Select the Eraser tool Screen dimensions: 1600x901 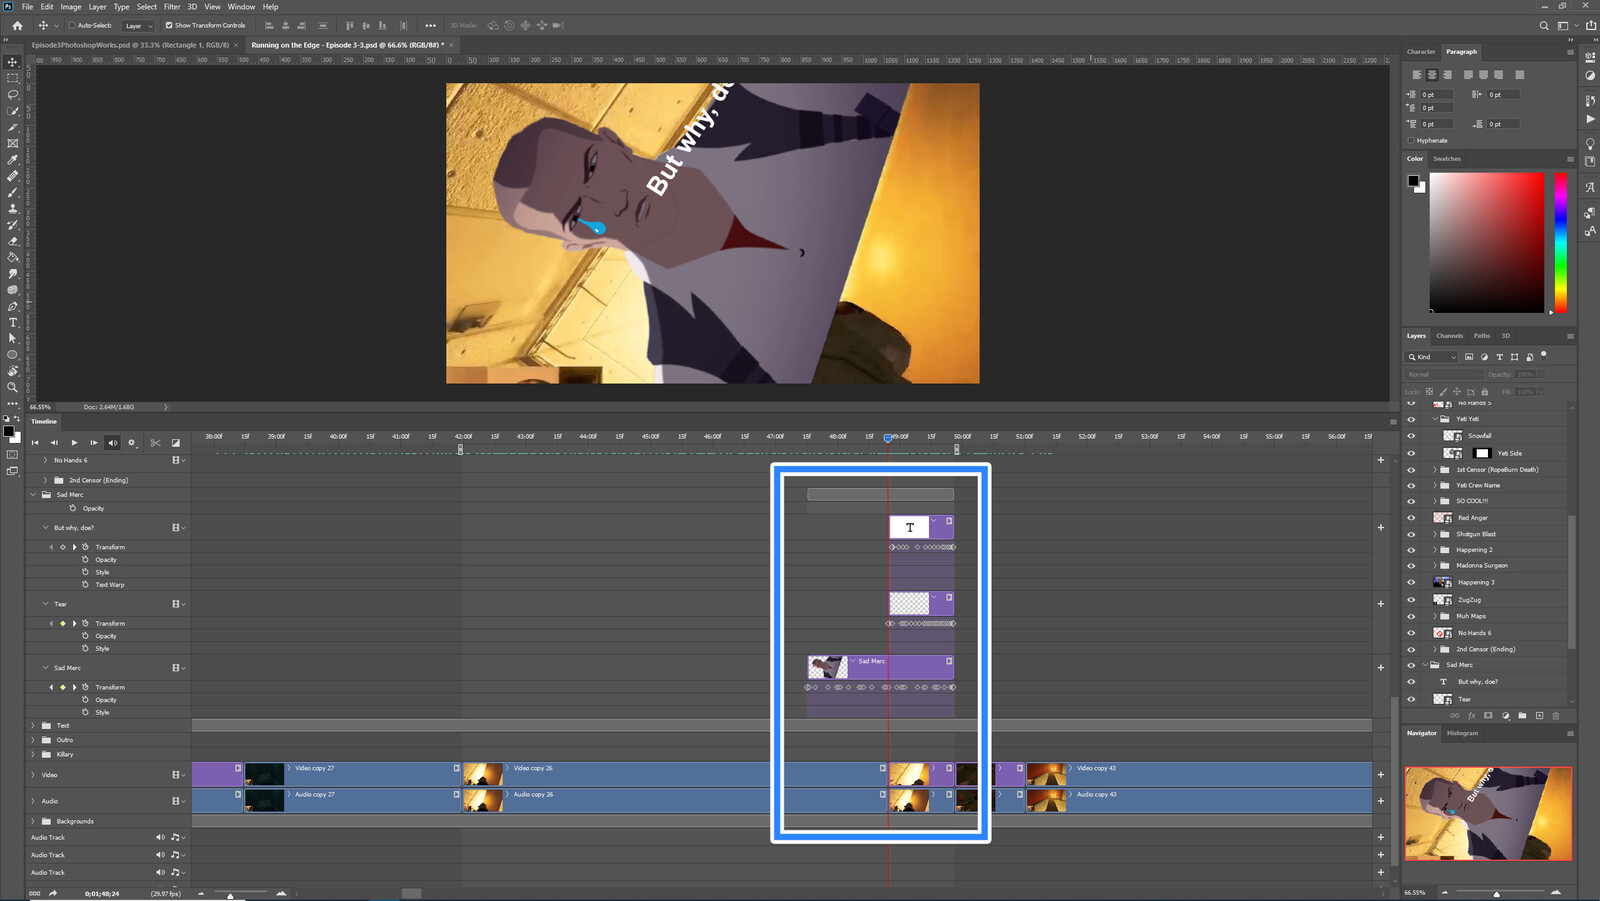tap(13, 241)
